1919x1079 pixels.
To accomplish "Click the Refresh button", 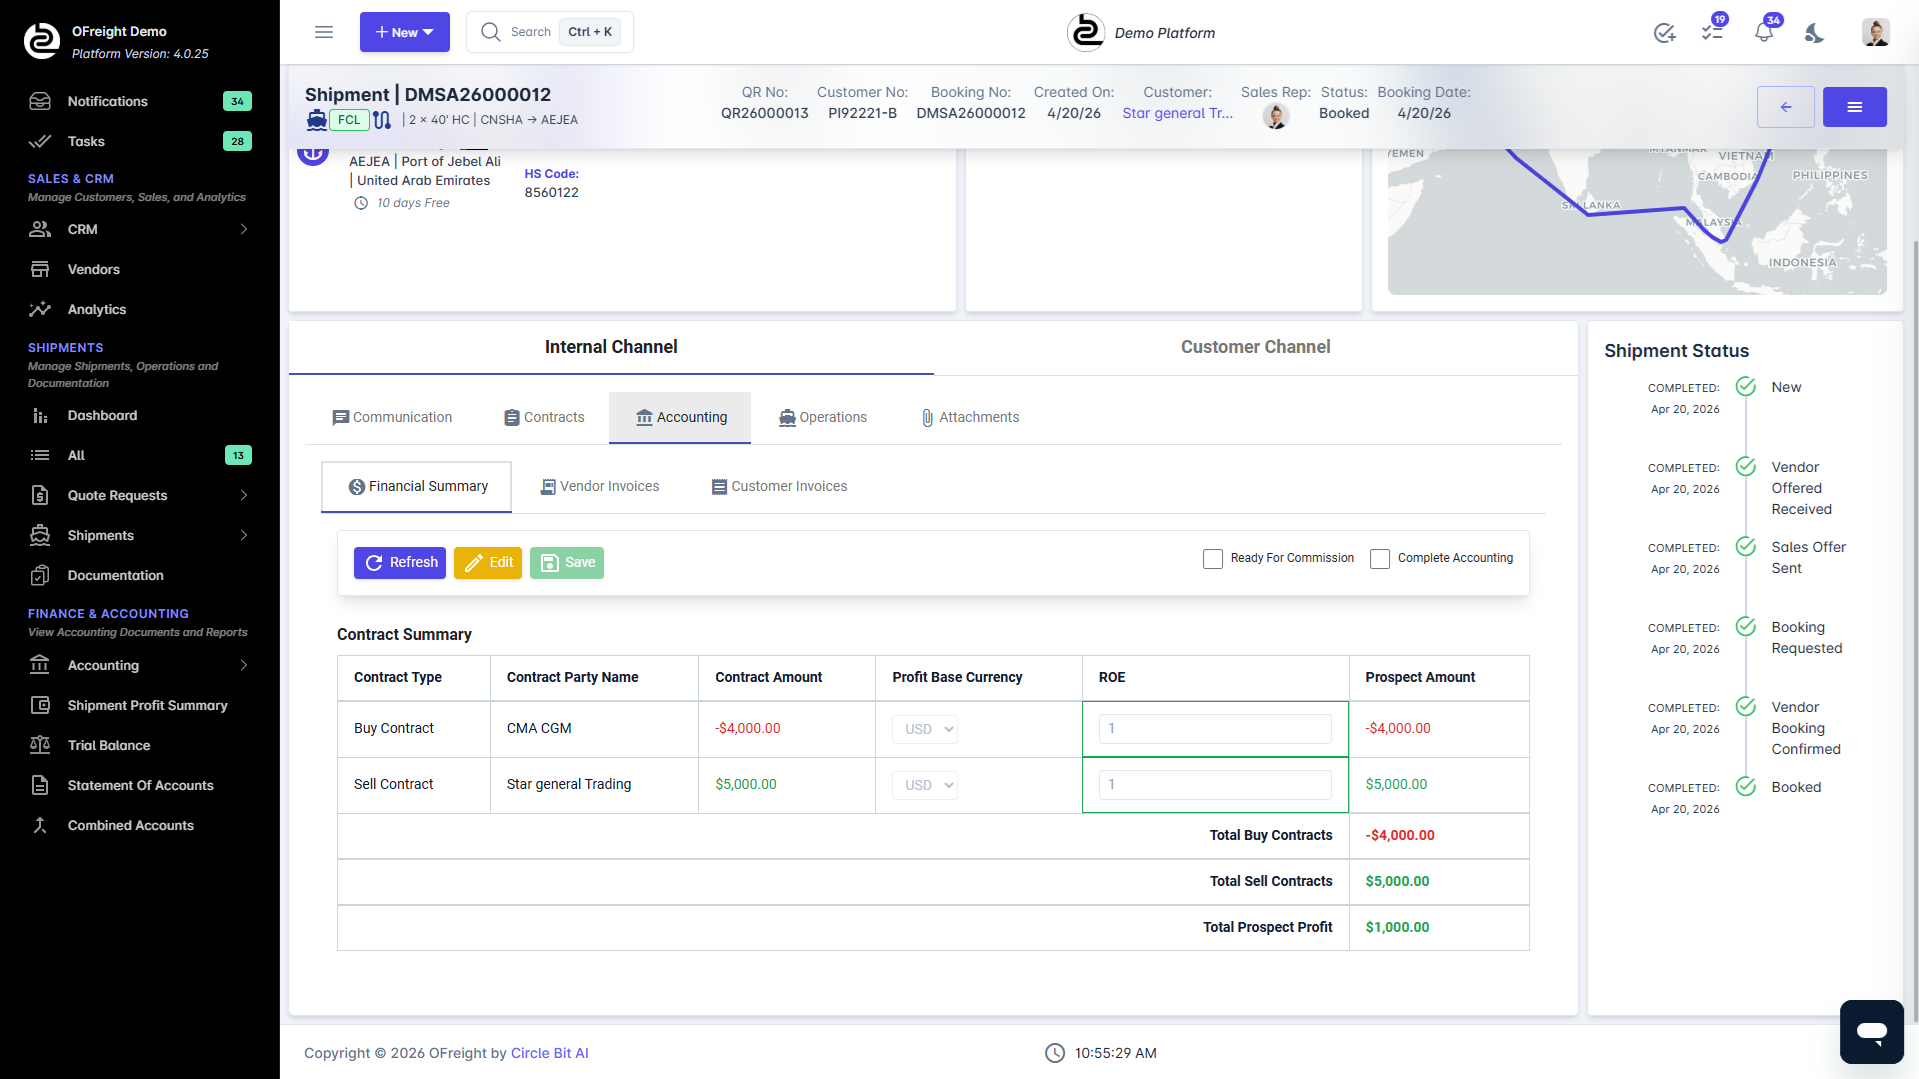I will (x=400, y=563).
